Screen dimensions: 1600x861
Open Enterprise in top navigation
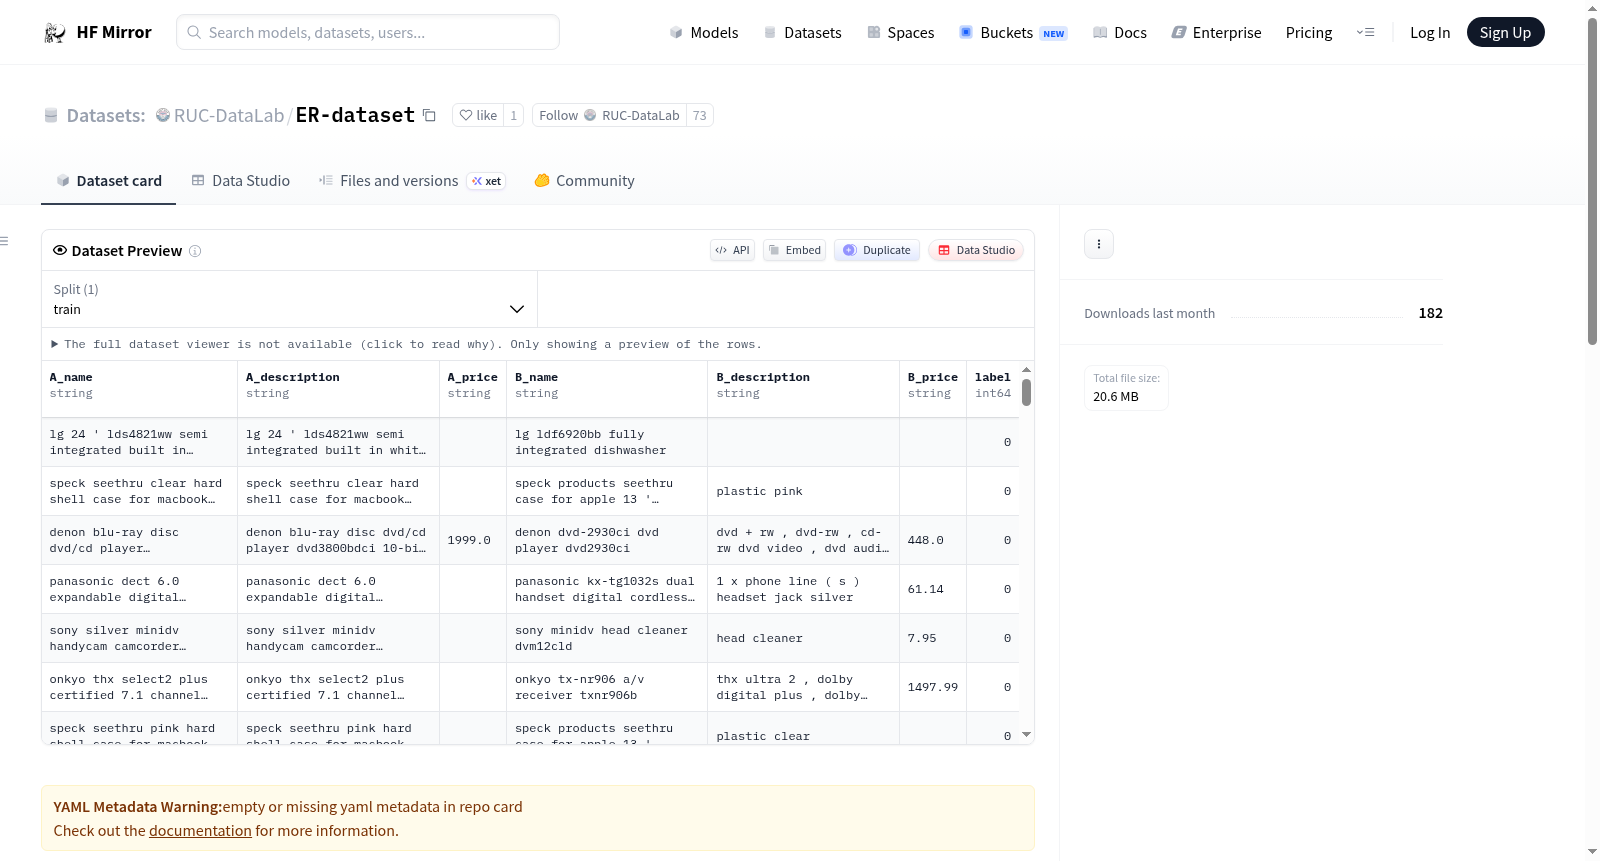point(1216,33)
